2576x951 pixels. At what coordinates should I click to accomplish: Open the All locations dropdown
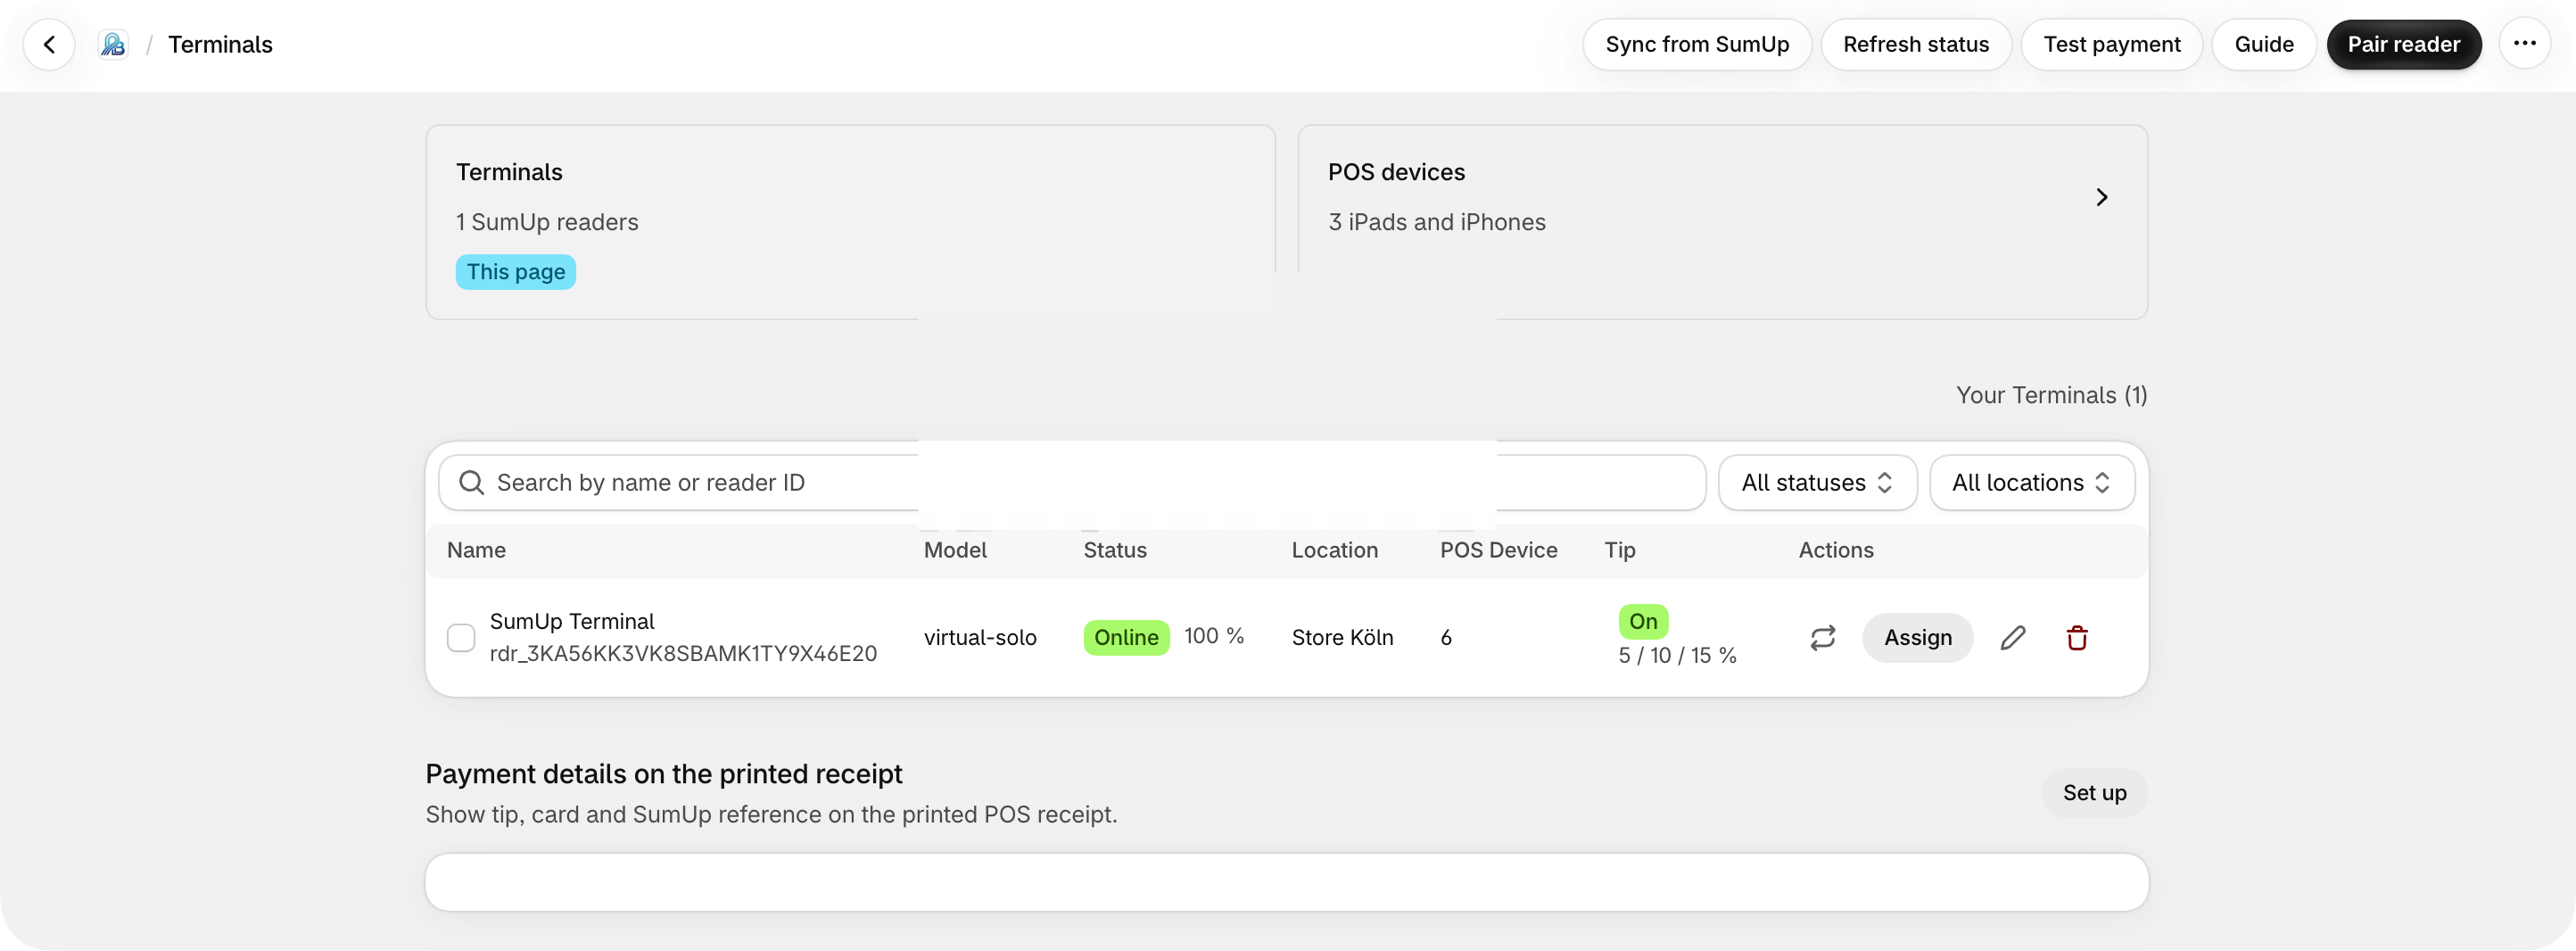coord(2031,483)
